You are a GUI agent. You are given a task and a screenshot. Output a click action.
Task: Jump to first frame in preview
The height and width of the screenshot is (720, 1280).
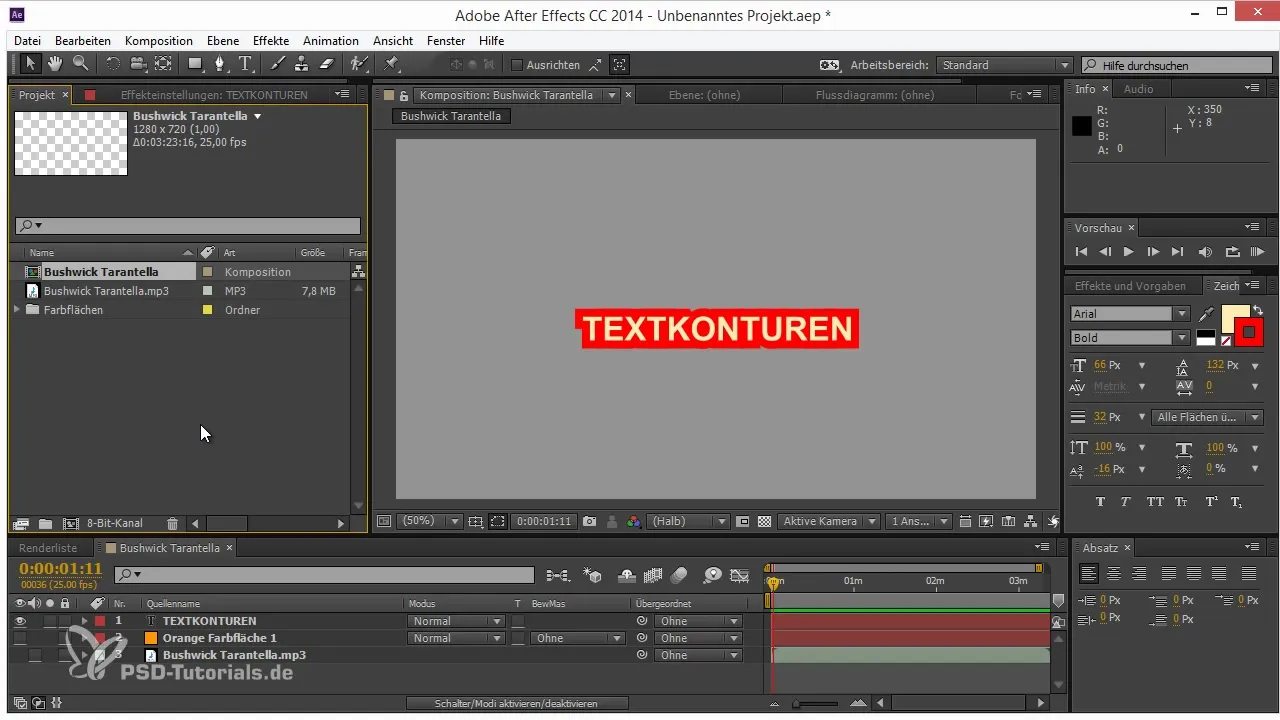[x=1081, y=252]
